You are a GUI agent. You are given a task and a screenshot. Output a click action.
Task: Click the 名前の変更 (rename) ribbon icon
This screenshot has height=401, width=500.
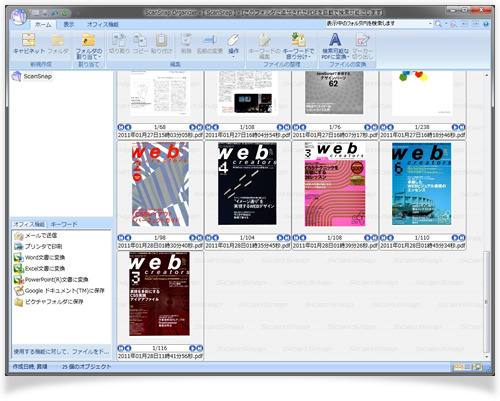210,43
